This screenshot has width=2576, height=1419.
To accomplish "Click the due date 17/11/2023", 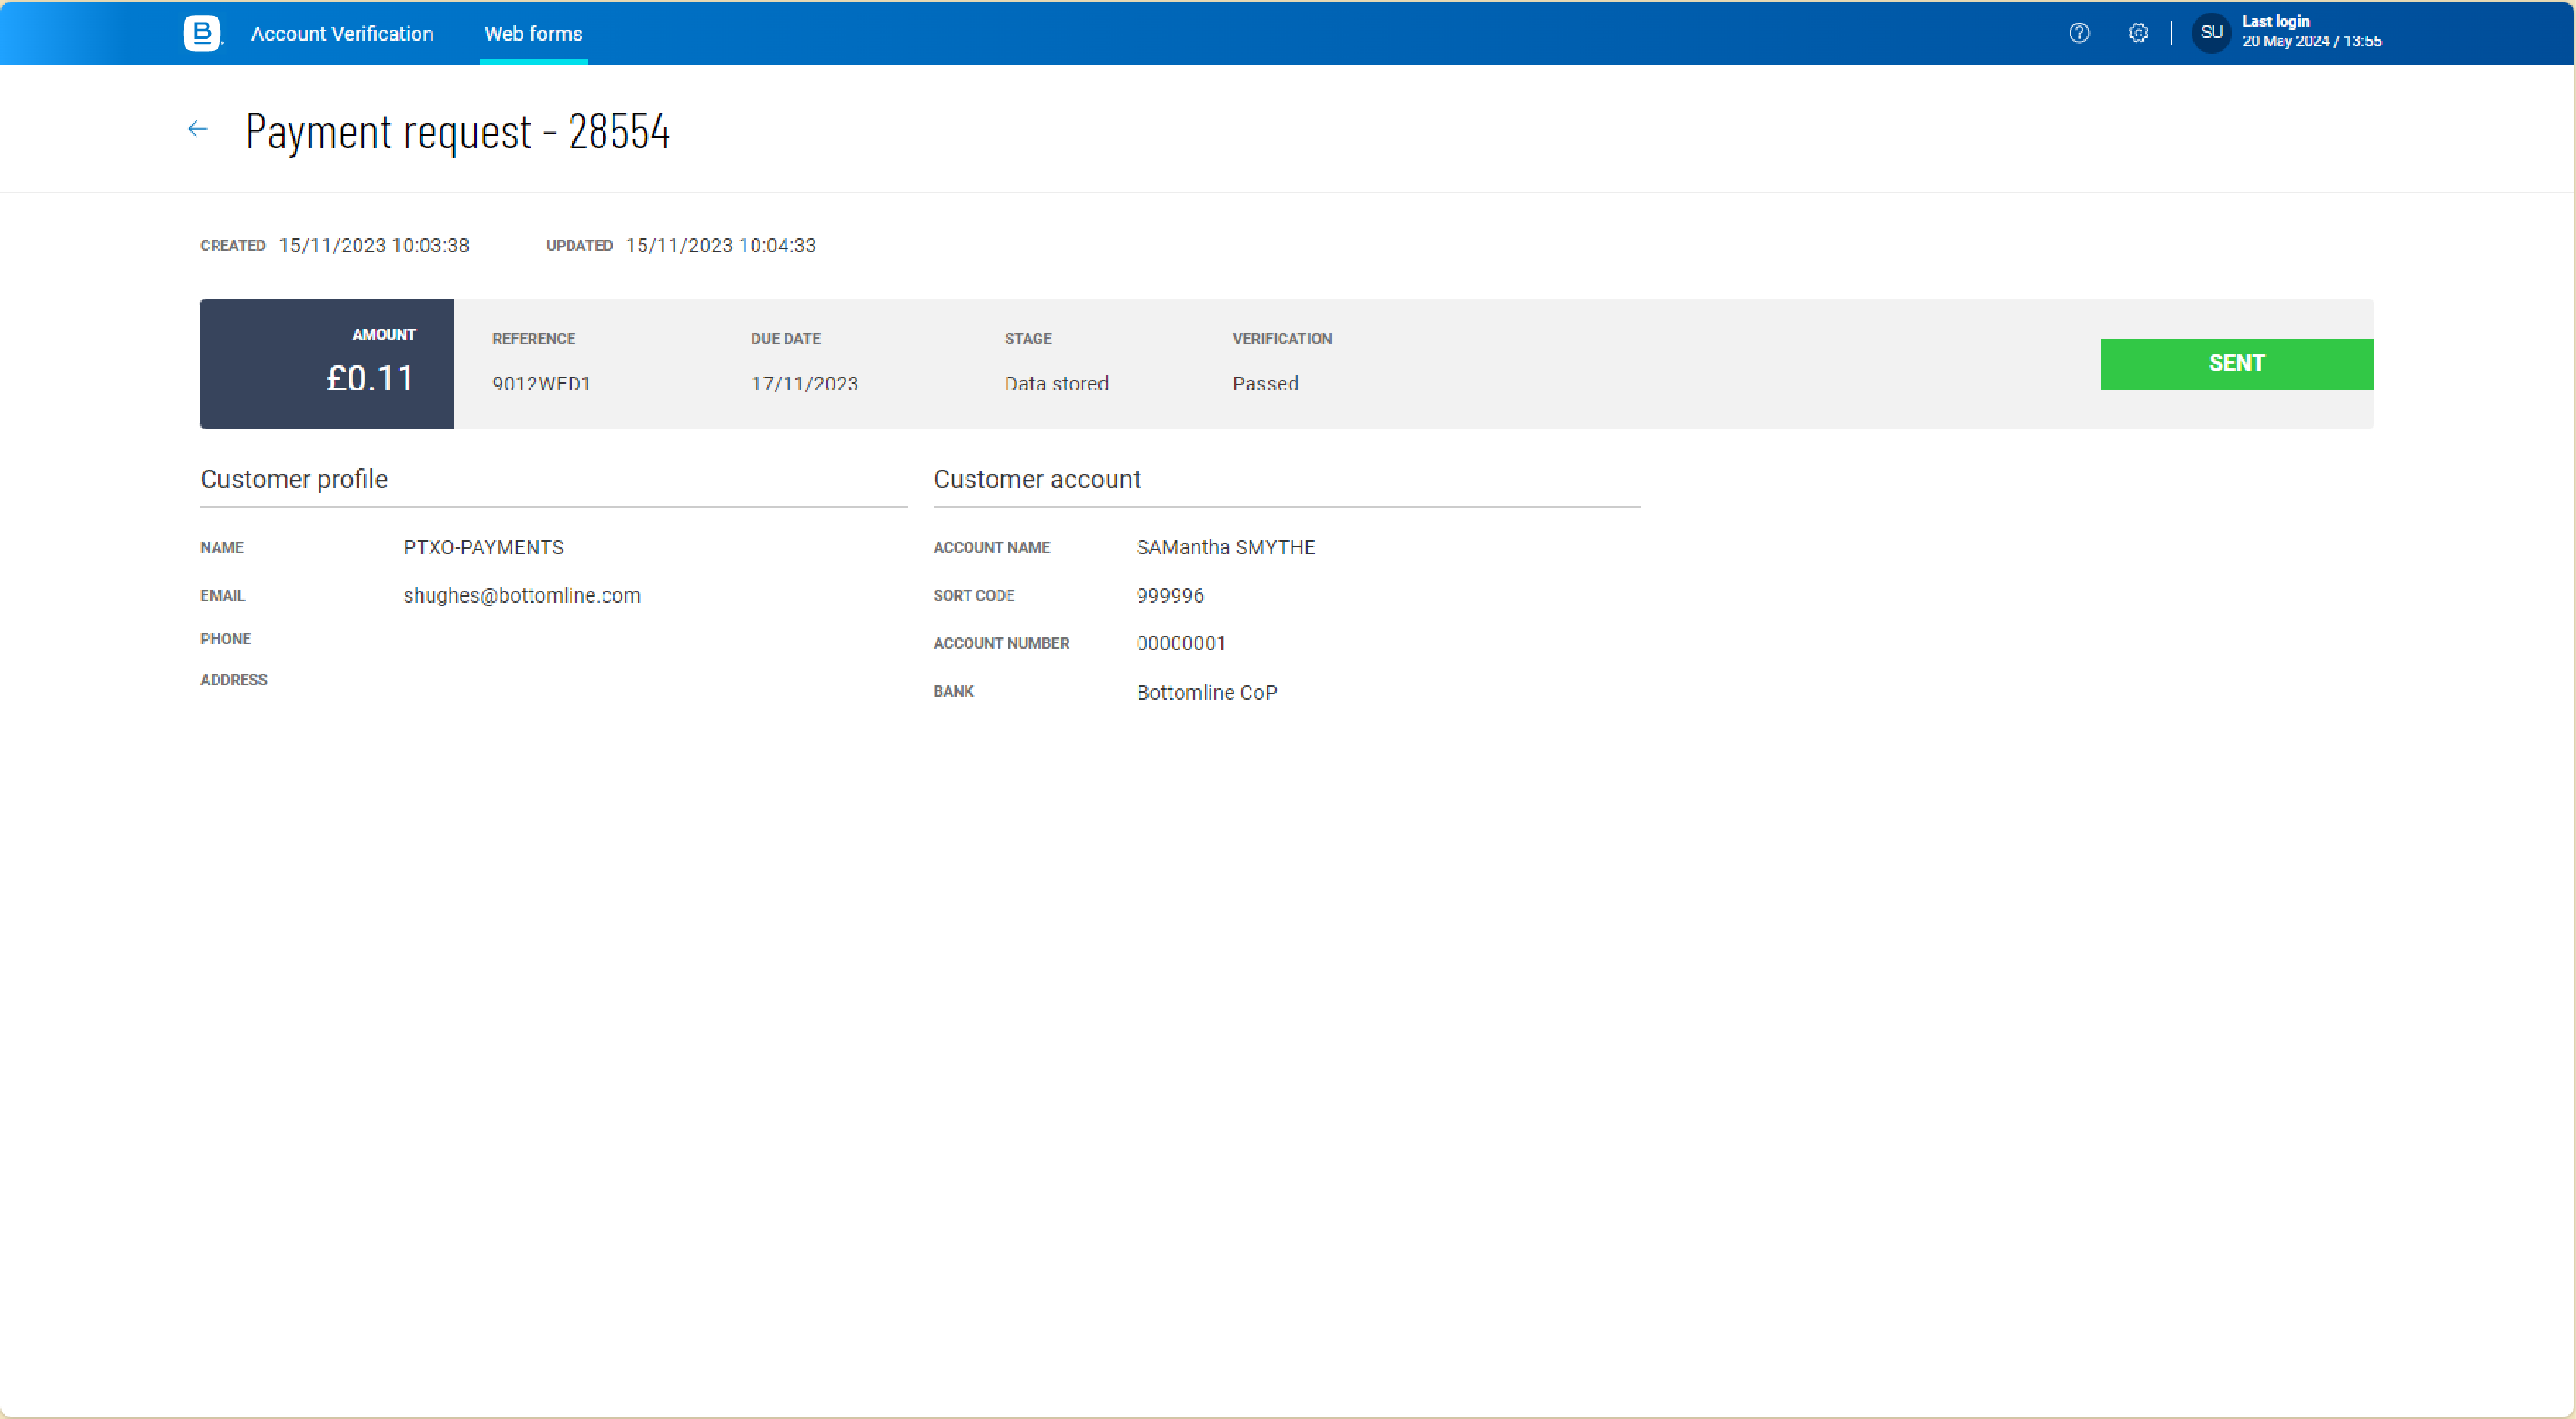I will tap(804, 384).
